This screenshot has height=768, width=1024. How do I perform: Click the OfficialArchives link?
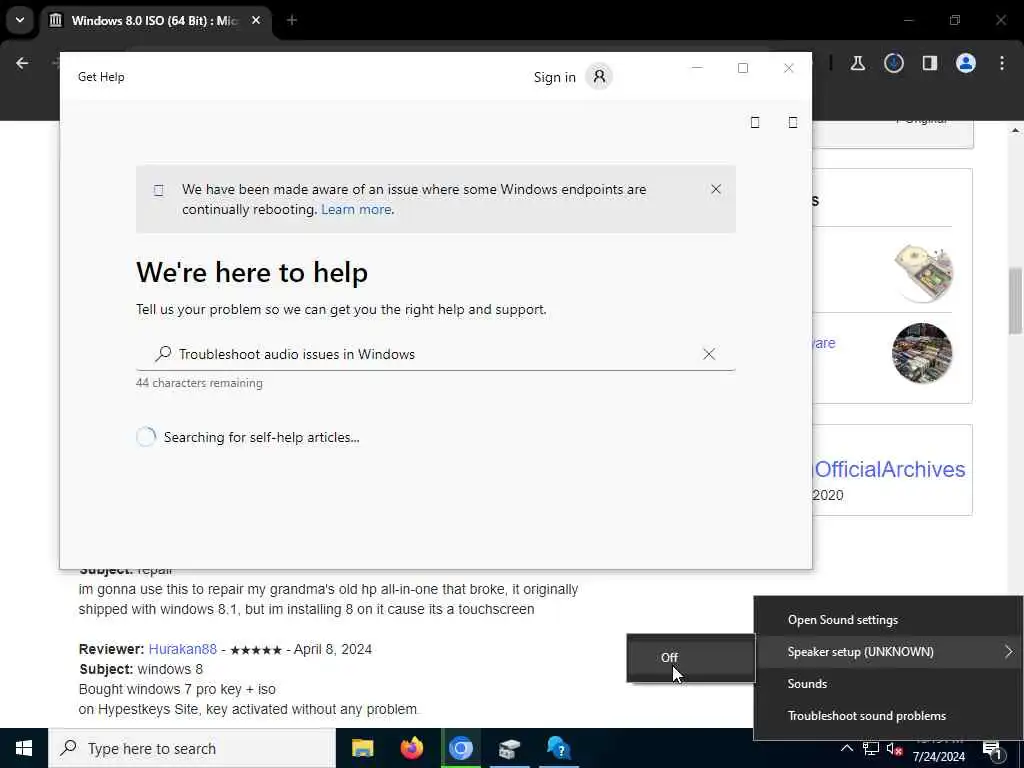pyautogui.click(x=889, y=469)
